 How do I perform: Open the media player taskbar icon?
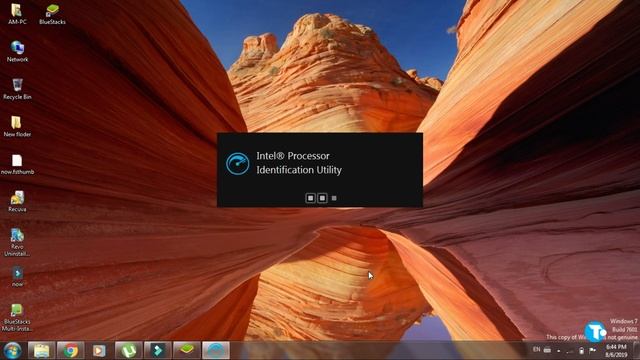(99, 351)
